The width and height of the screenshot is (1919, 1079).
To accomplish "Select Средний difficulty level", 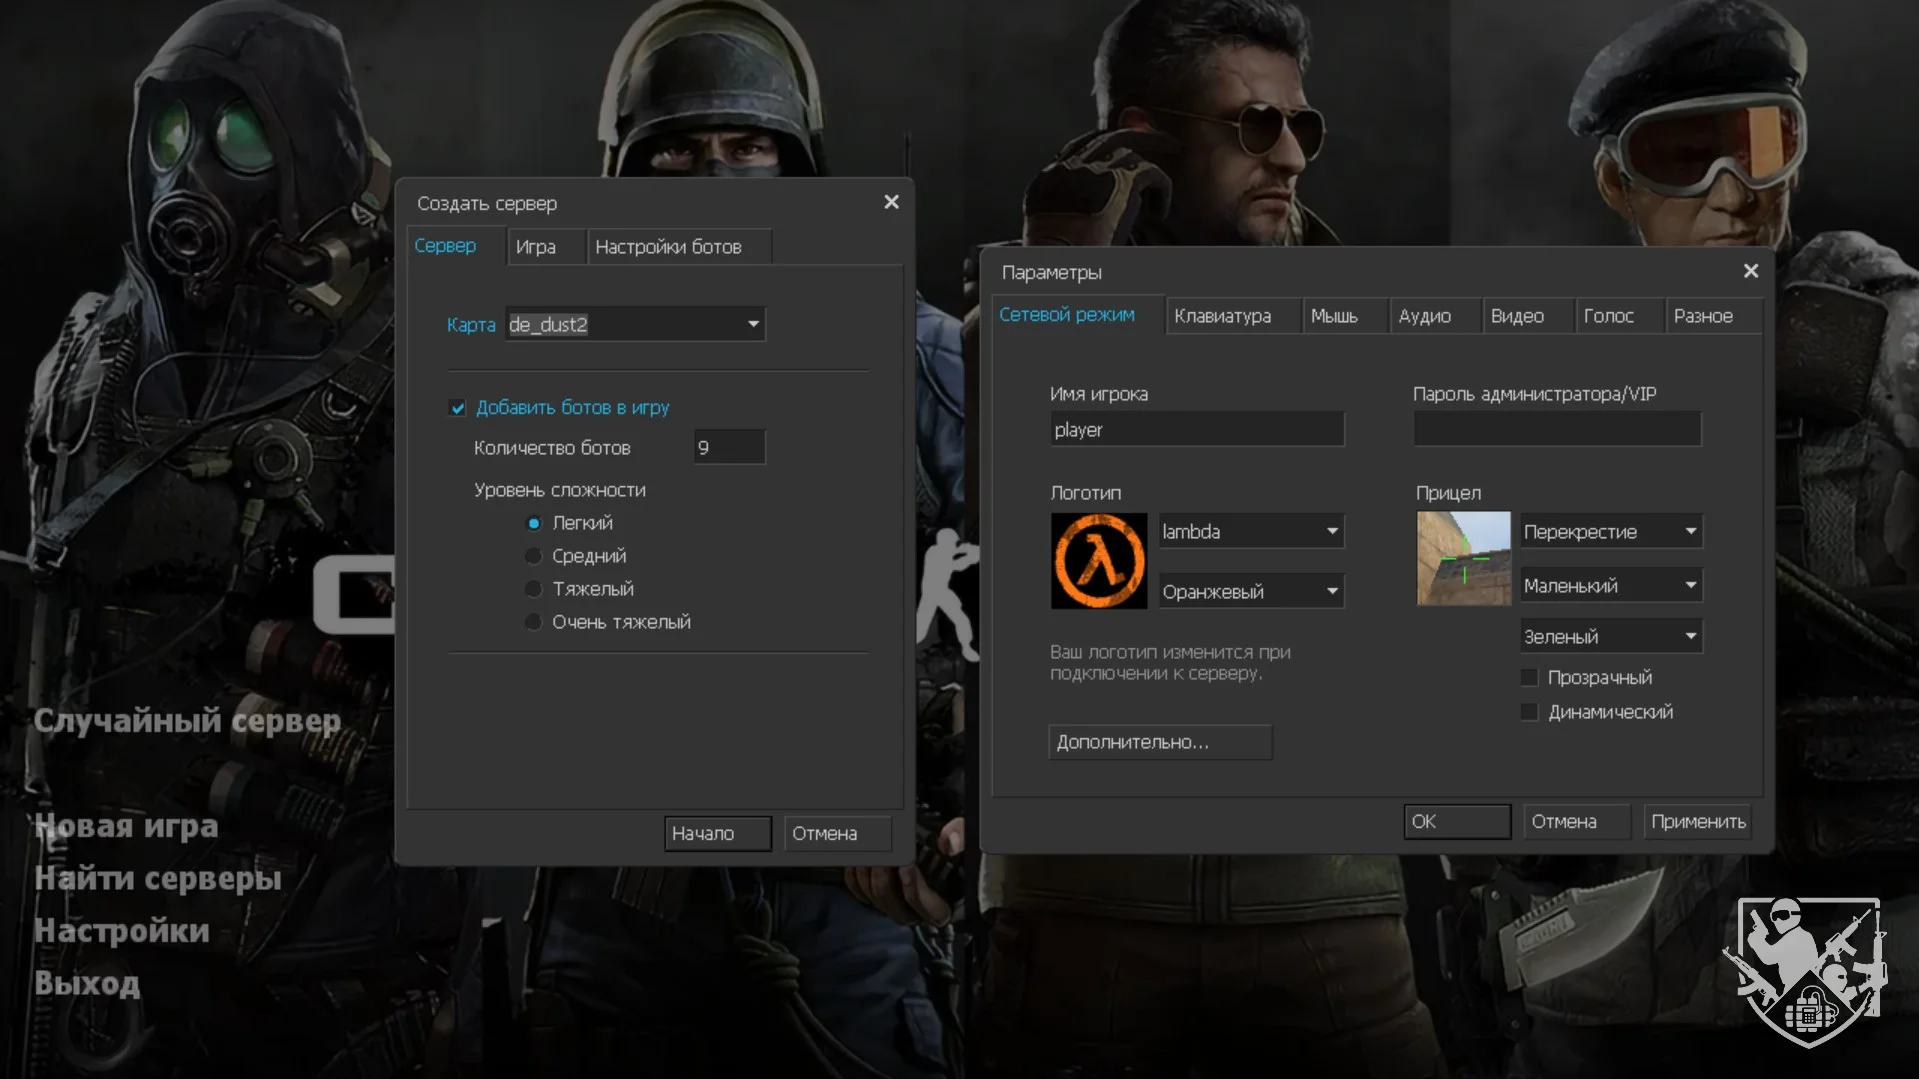I will (534, 556).
